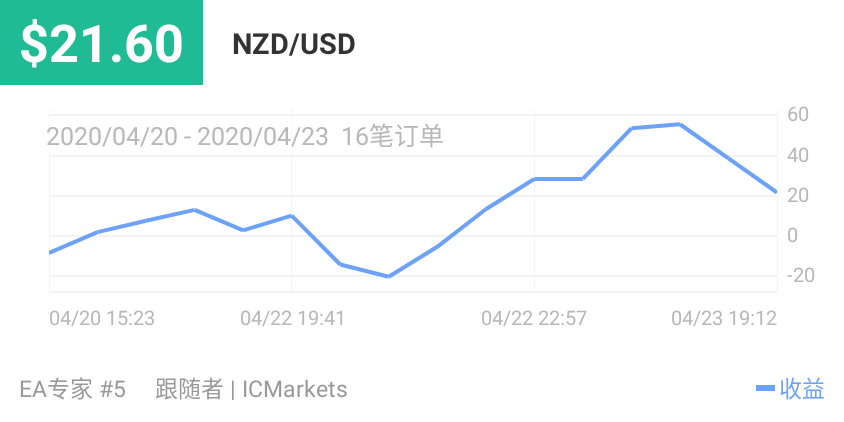Toggle the 收益 legend series
The width and height of the screenshot is (844, 422).
[802, 389]
